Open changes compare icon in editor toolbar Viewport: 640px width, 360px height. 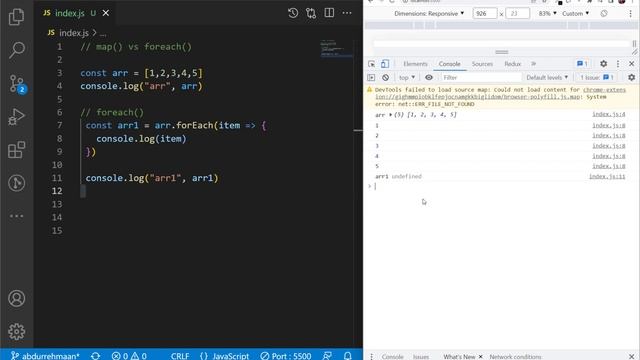[x=311, y=13]
